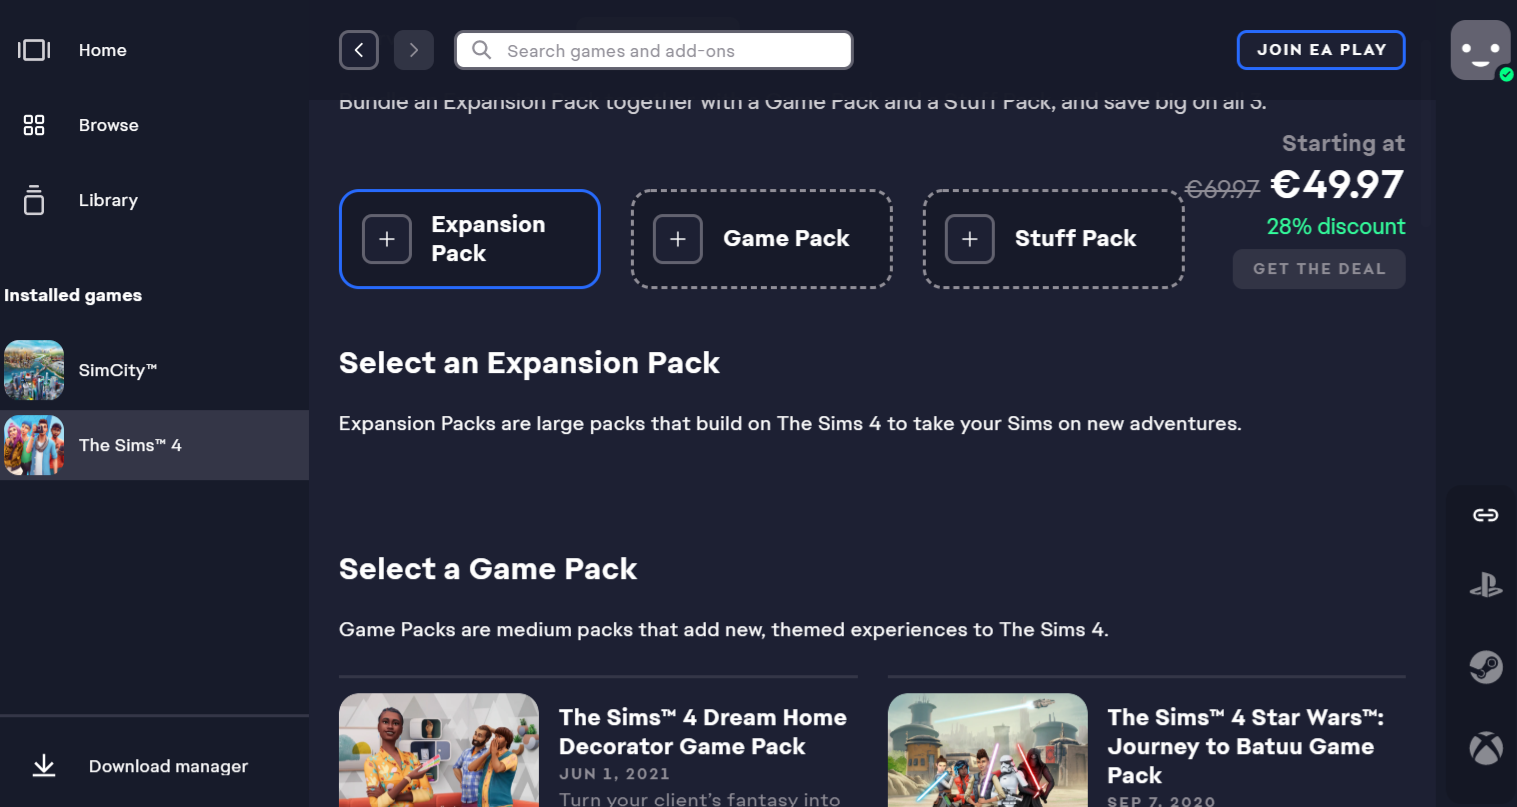Click the Steam account icon

point(1485,667)
